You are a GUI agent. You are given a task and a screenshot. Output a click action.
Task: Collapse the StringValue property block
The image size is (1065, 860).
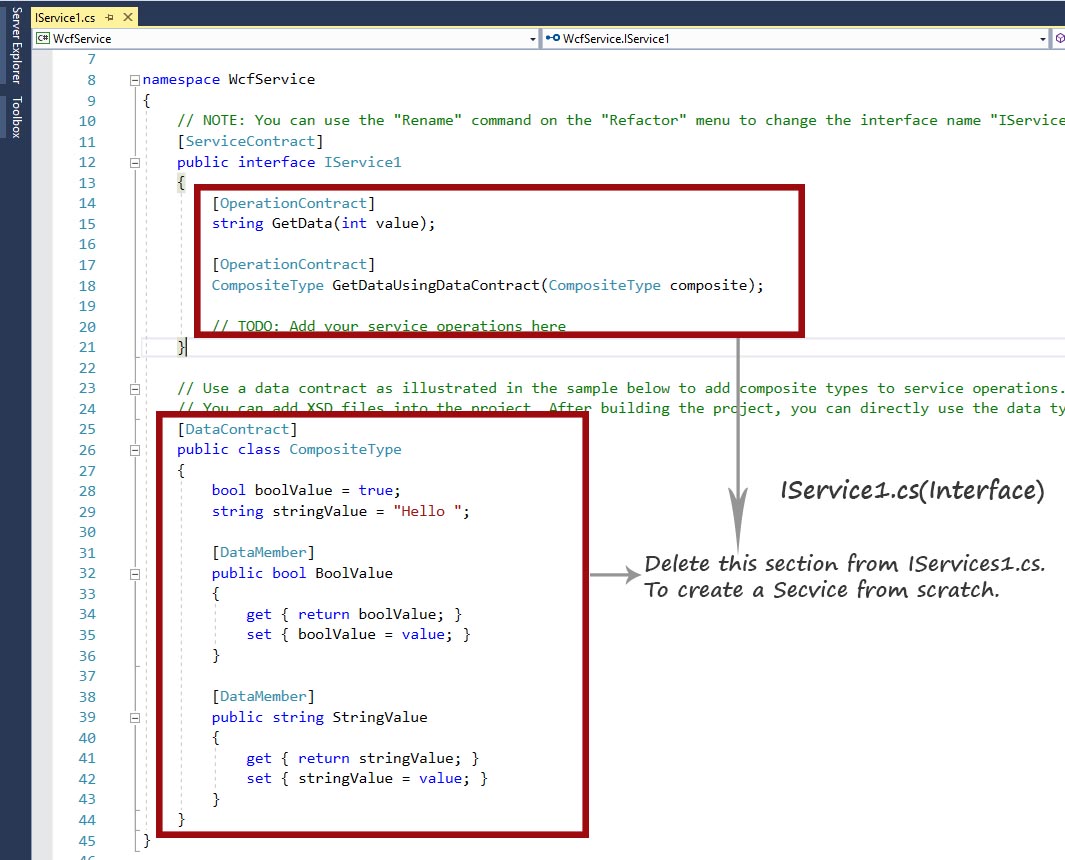[134, 718]
